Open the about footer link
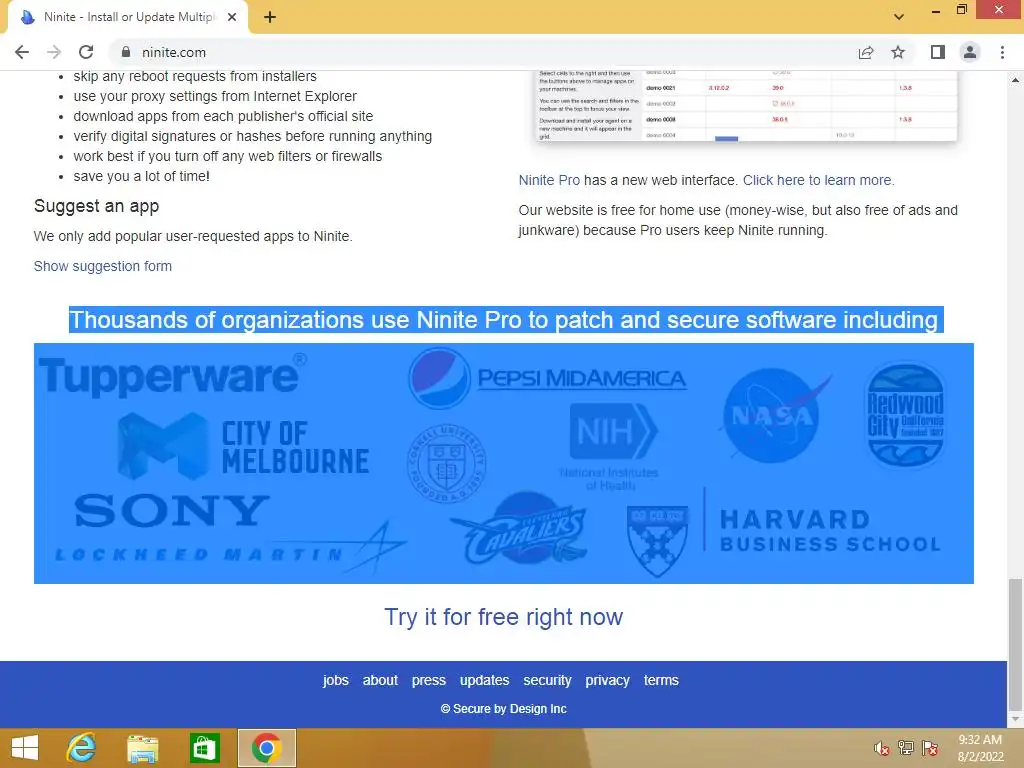The width and height of the screenshot is (1024, 768). coord(380,680)
